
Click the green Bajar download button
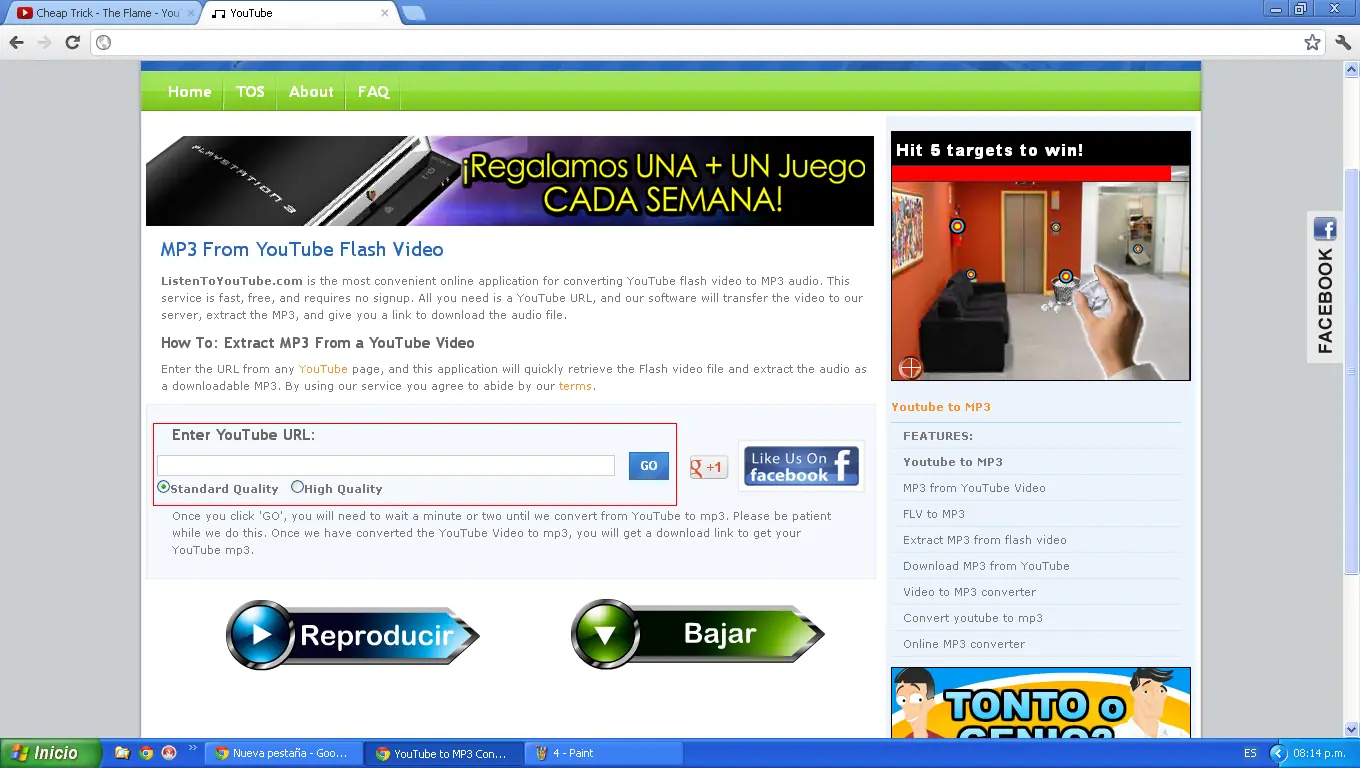click(x=698, y=634)
